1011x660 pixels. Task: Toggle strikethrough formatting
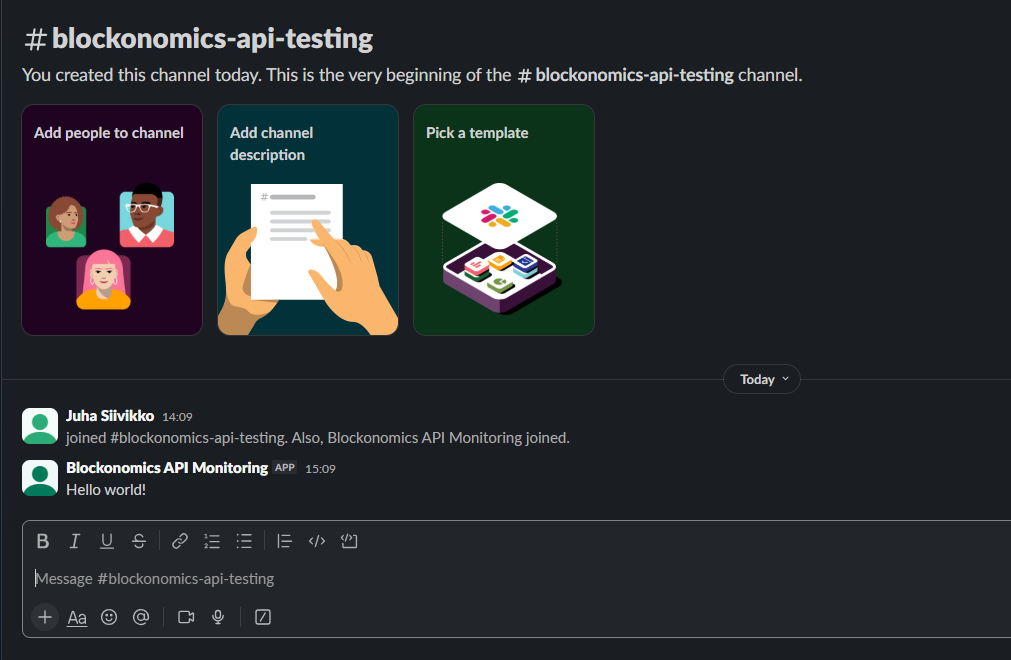(x=139, y=541)
